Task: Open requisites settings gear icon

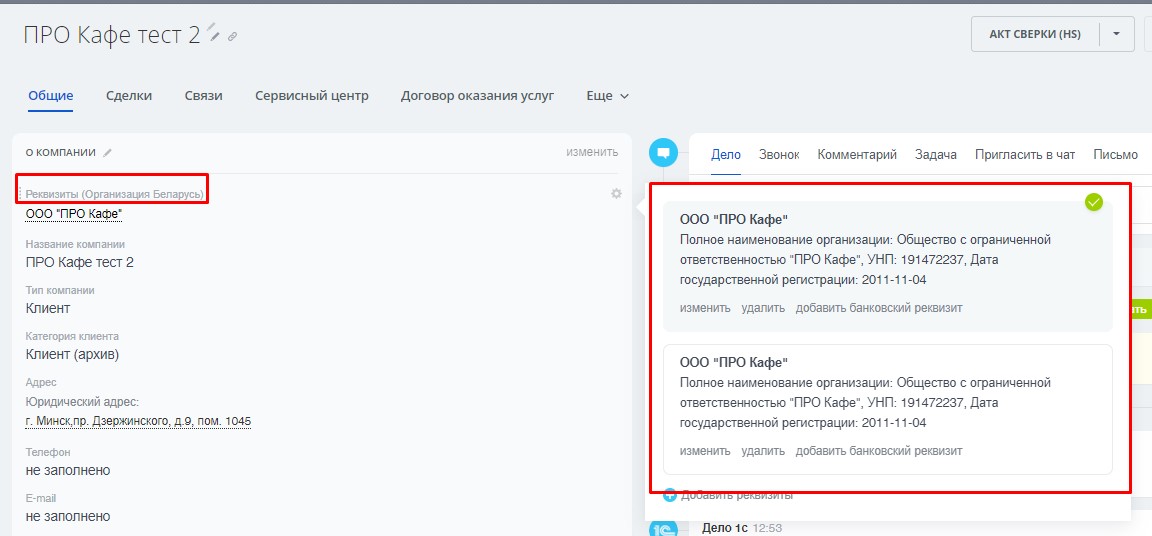Action: pyautogui.click(x=616, y=194)
